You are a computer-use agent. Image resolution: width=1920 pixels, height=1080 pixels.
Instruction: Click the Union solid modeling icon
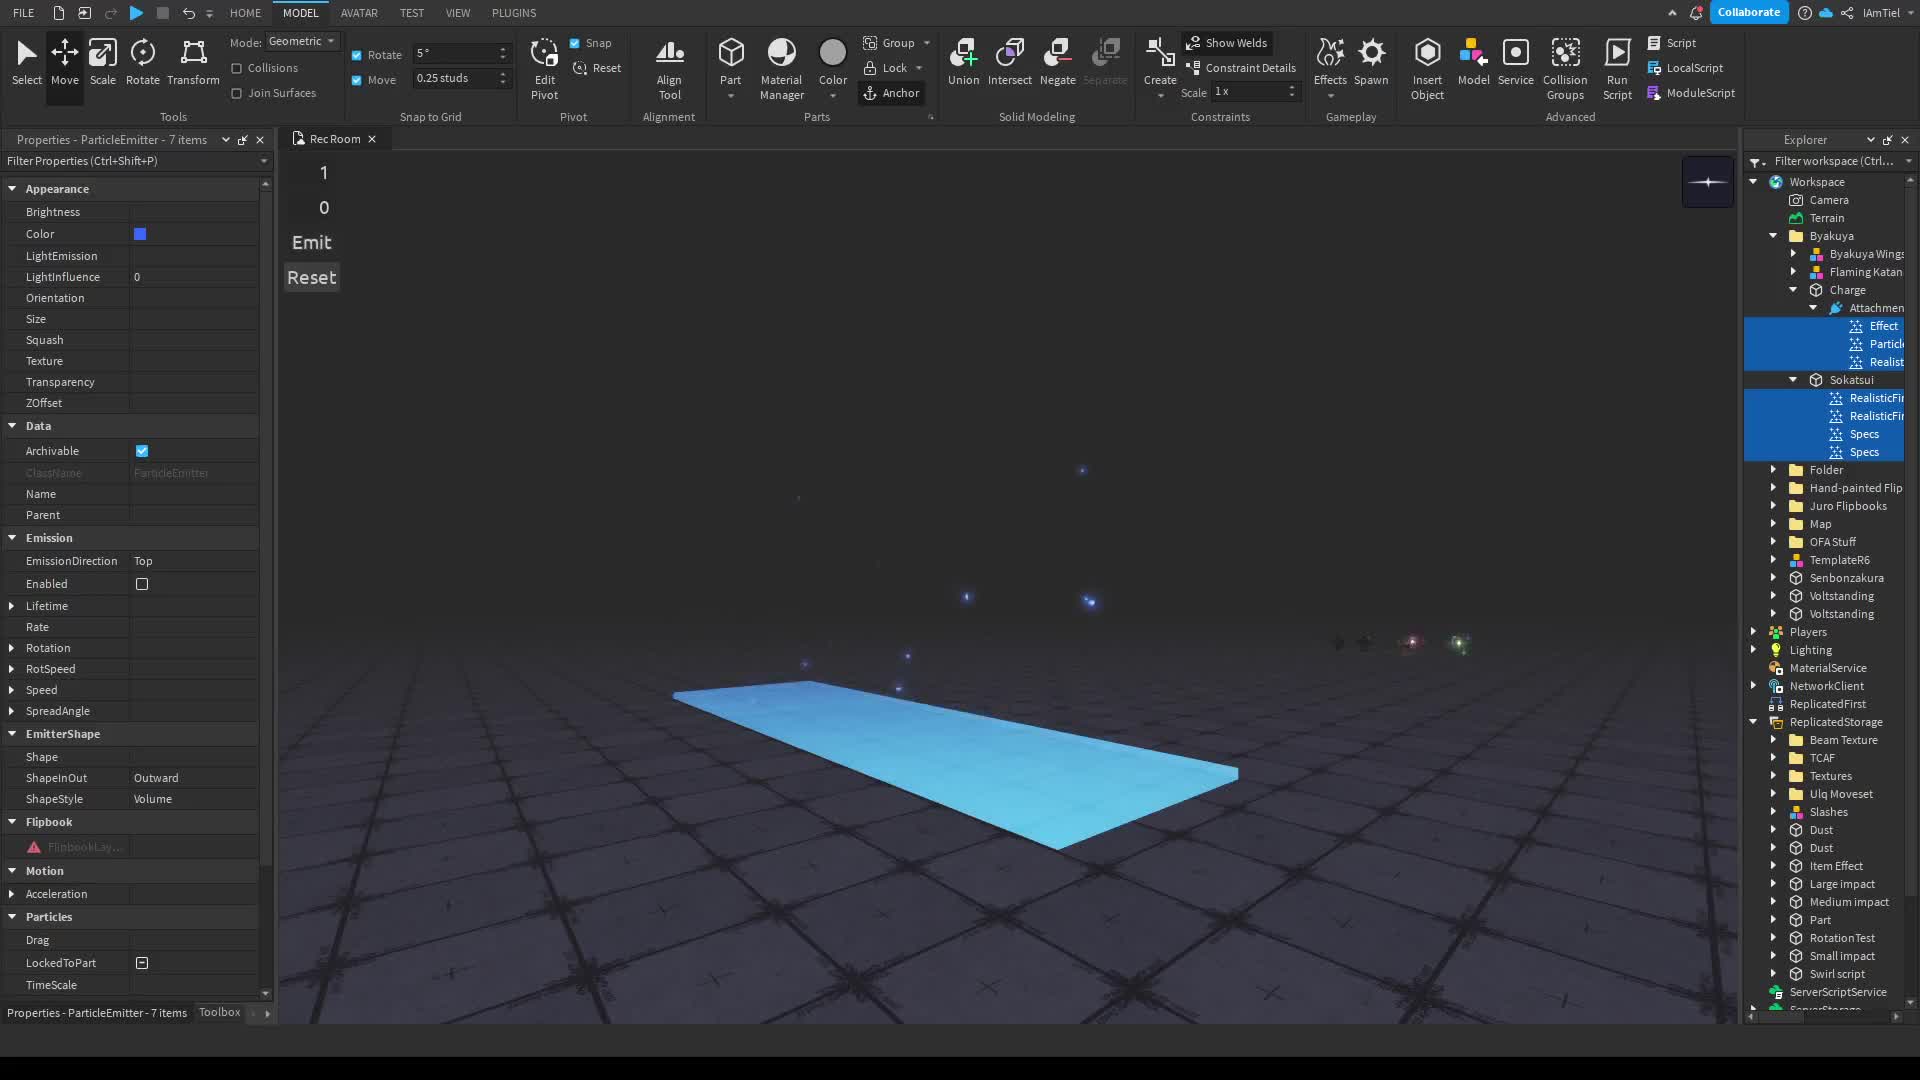pyautogui.click(x=963, y=61)
